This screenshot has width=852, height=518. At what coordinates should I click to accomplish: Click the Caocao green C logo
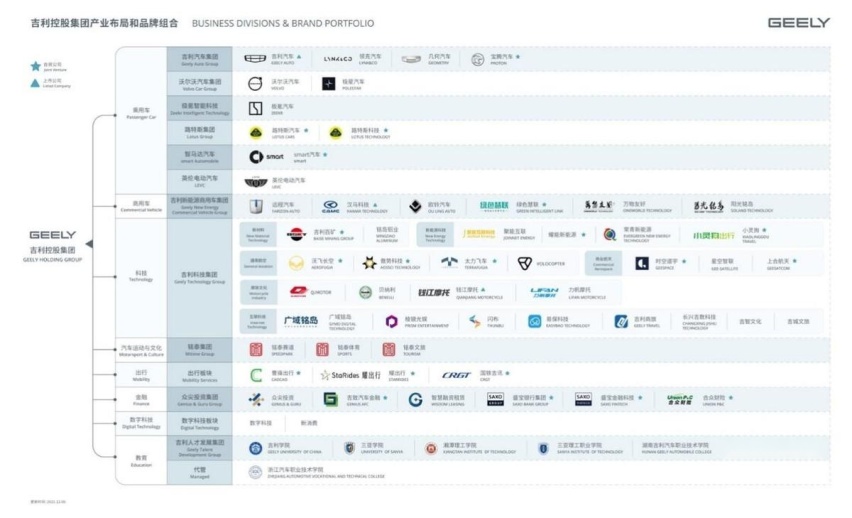coord(256,375)
